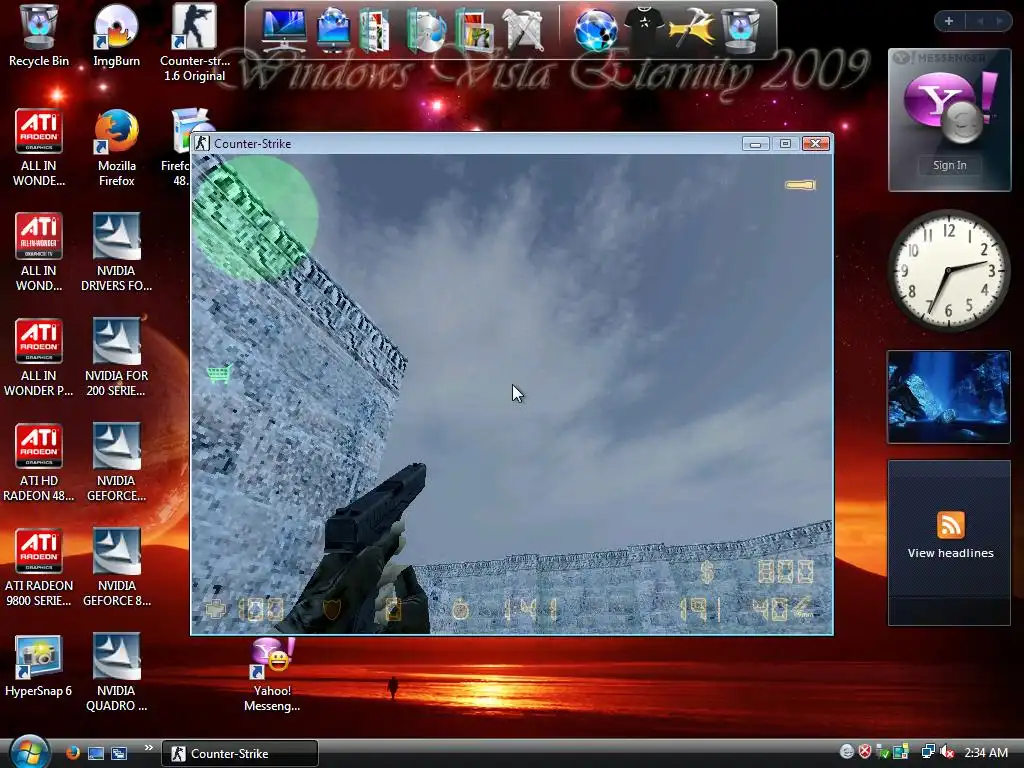Click the slideshow picture gadget thumbnail
The width and height of the screenshot is (1024, 768).
[948, 397]
